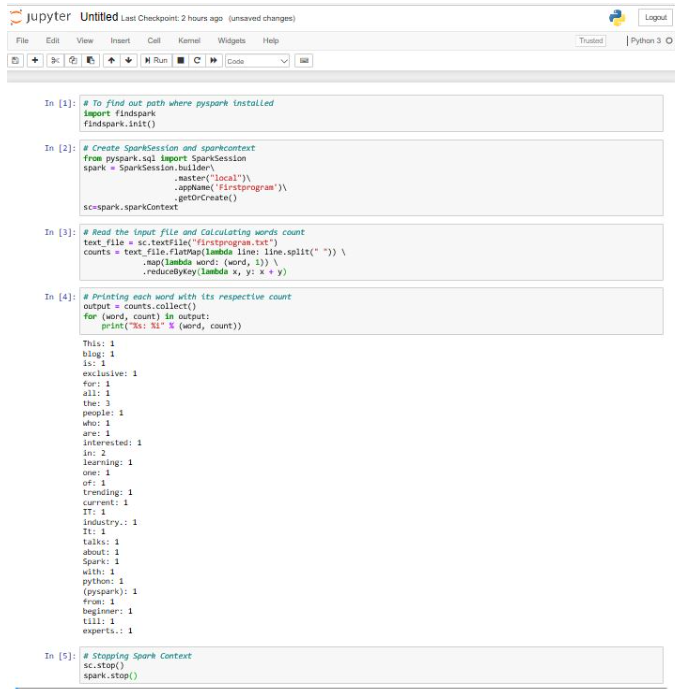Click the Jupyter logo
Screen dimensions: 675x693
[x=40, y=17]
